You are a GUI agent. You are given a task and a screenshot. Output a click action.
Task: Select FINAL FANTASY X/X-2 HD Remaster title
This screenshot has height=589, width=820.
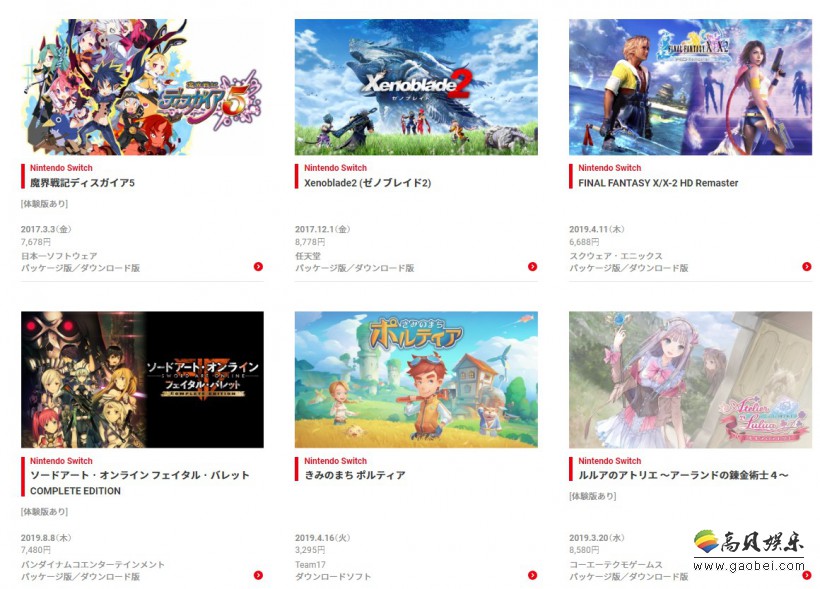[x=658, y=183]
